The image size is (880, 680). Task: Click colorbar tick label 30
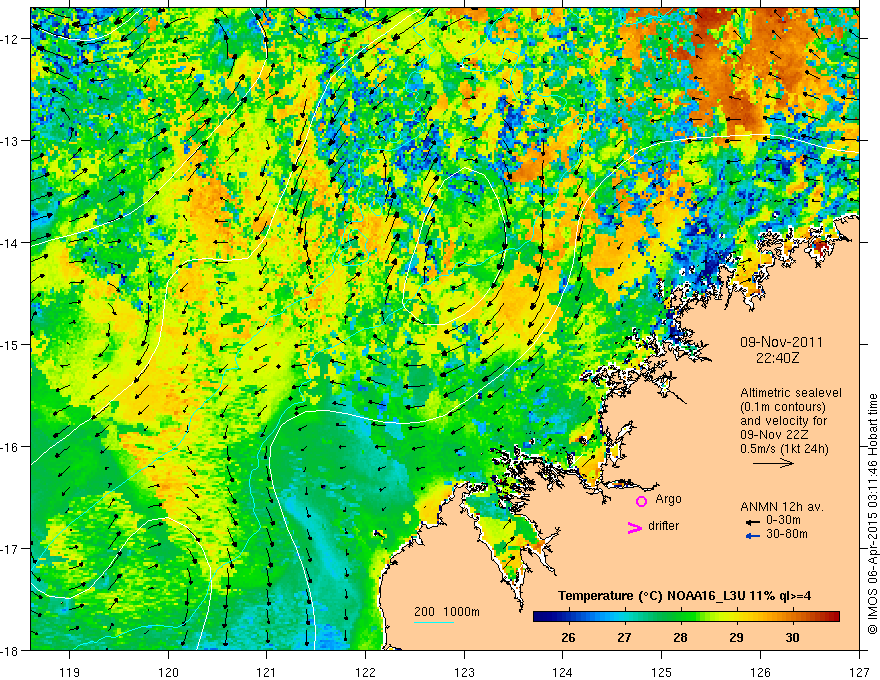(792, 638)
